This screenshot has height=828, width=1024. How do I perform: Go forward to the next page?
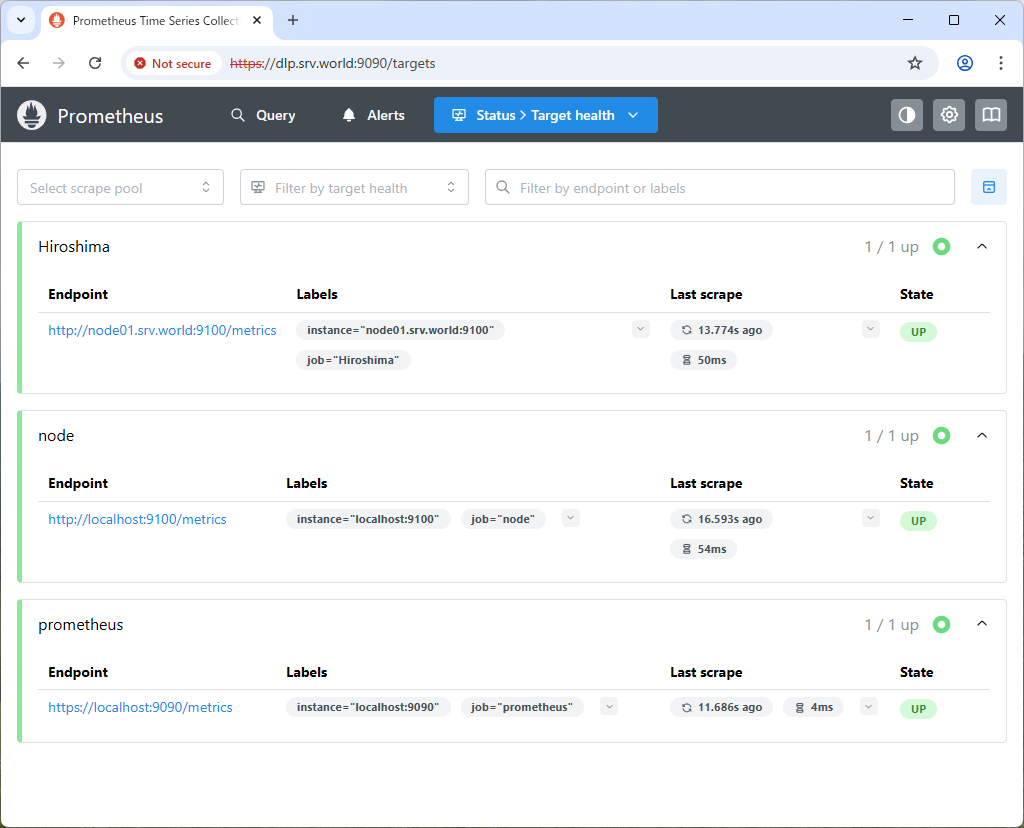(59, 63)
